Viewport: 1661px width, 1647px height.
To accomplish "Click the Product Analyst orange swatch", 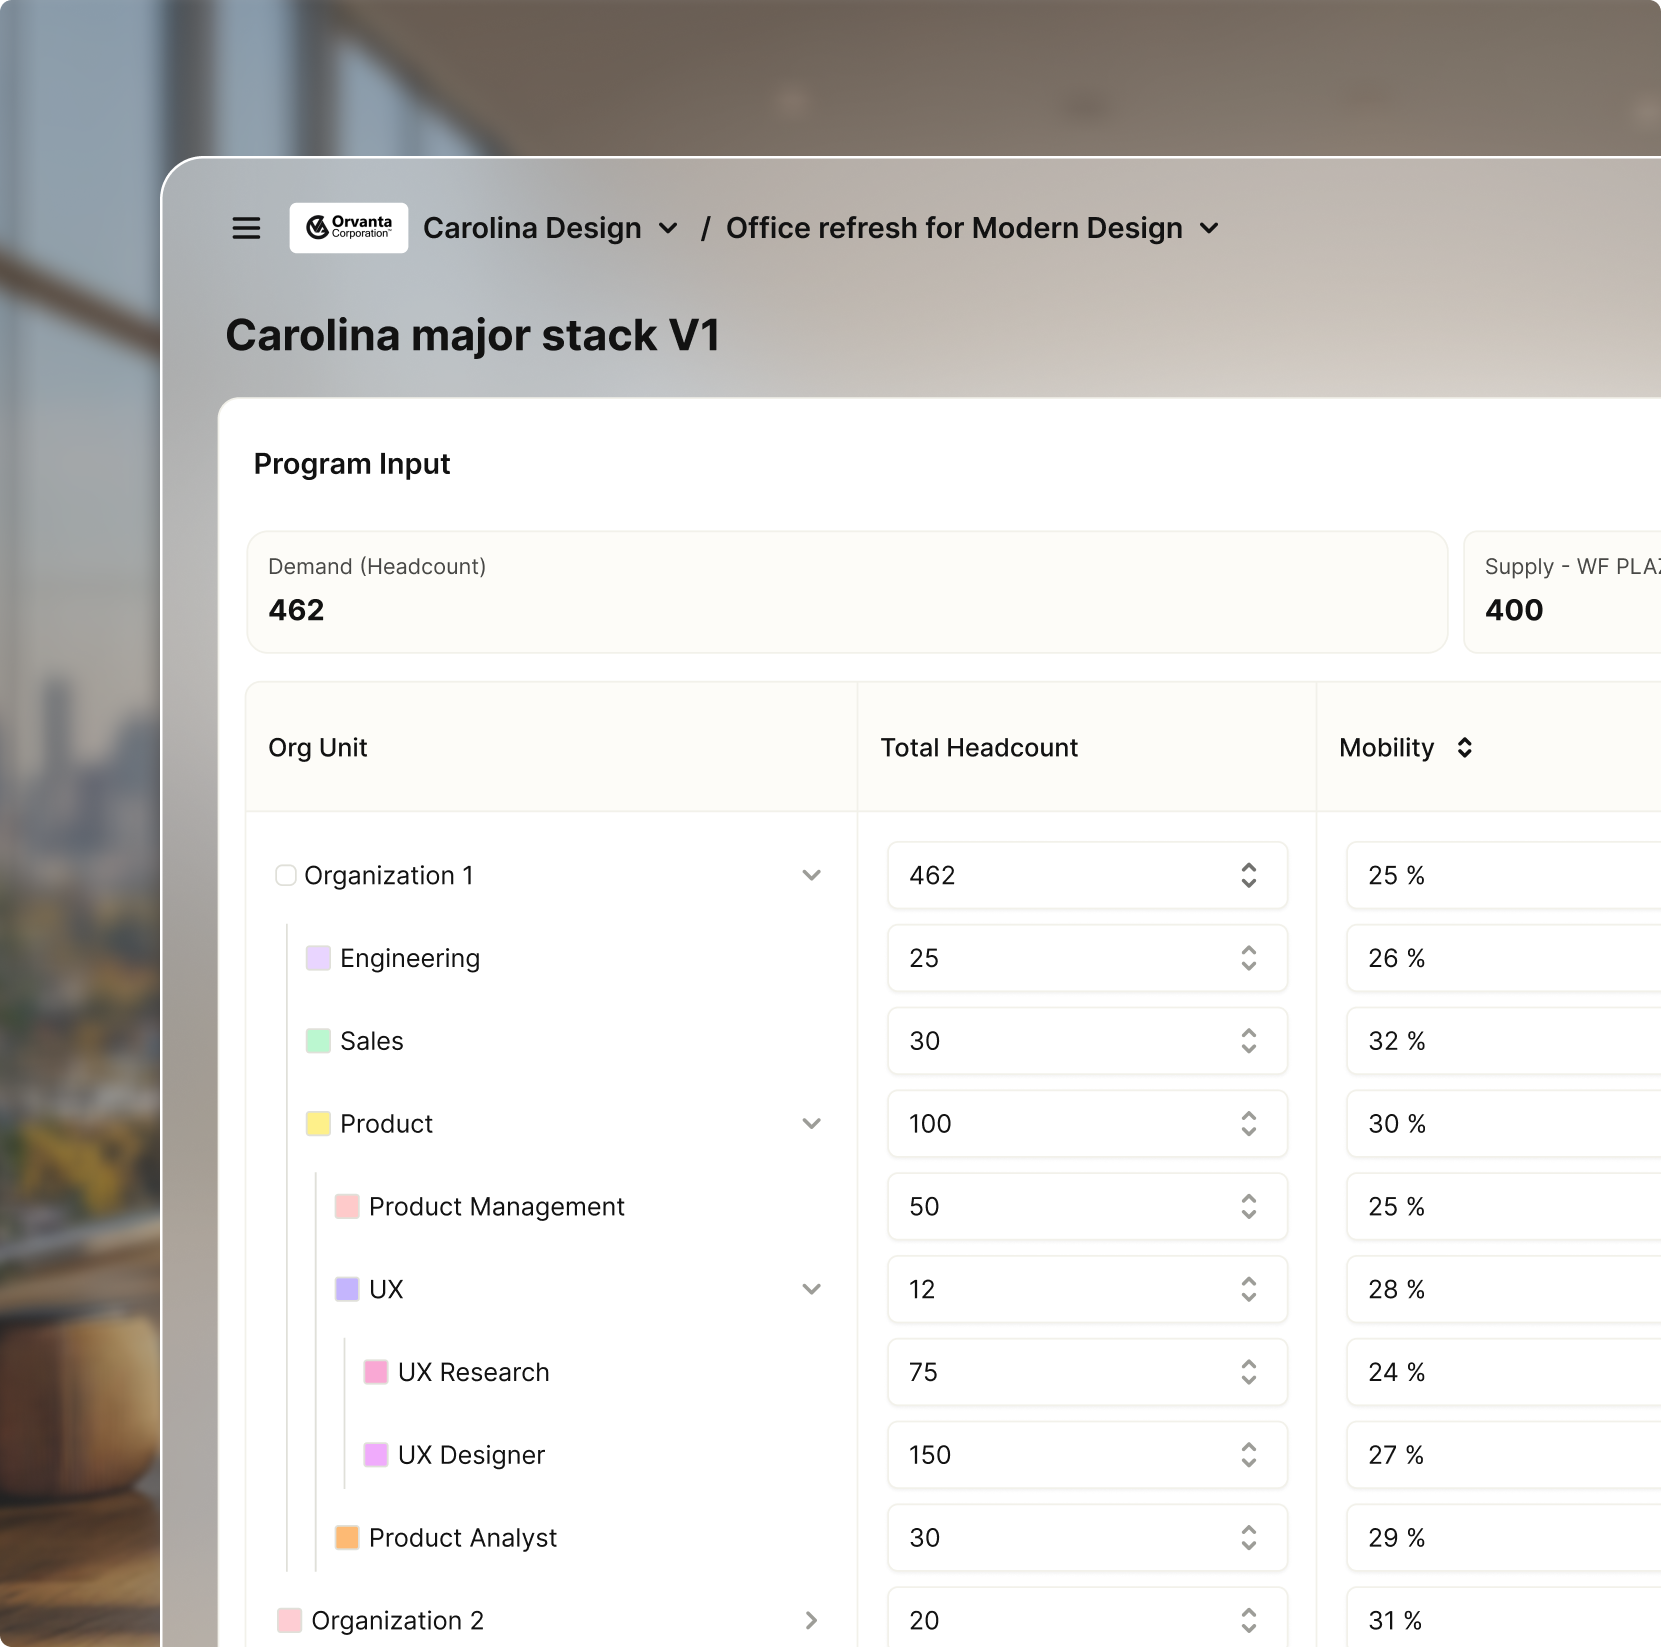I will coord(347,1538).
